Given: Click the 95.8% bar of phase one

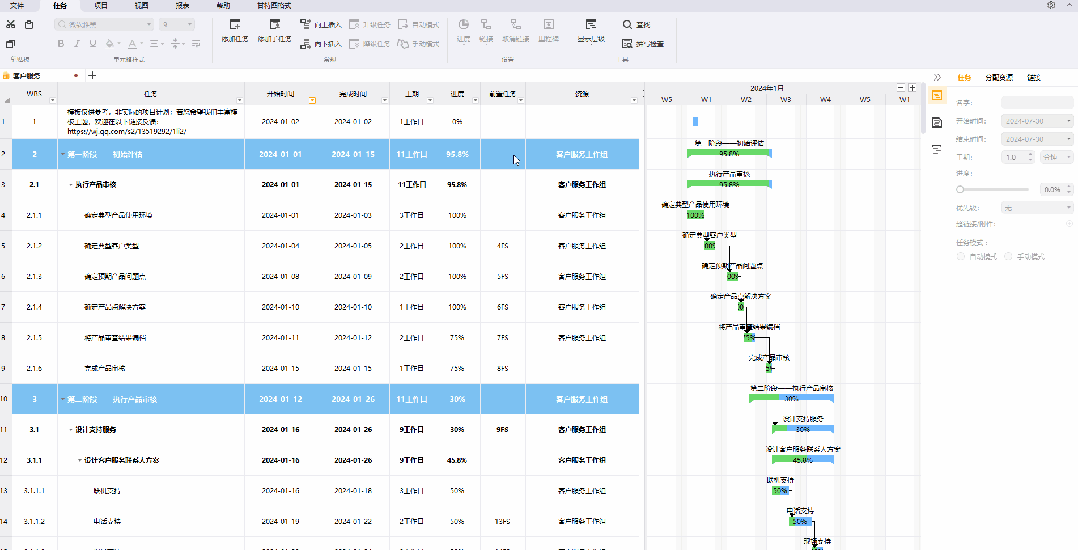Looking at the screenshot, I should click(729, 153).
